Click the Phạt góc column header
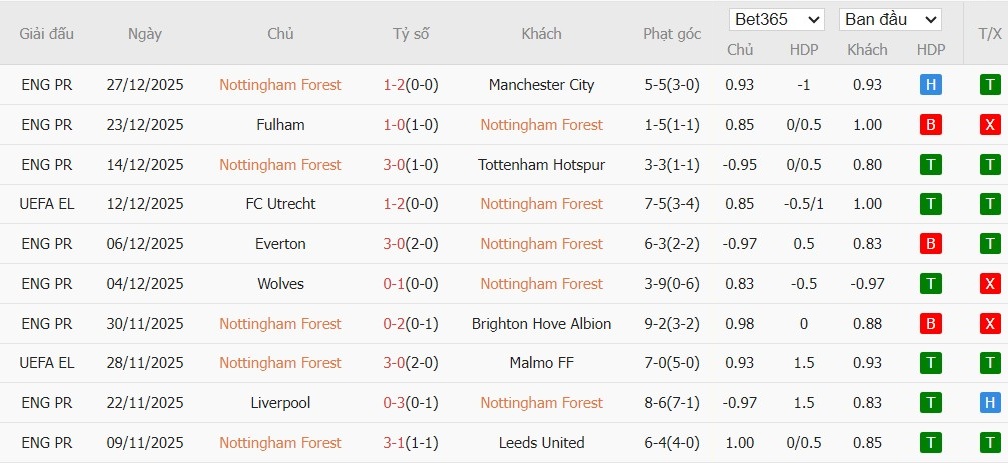Screen dimensions: 1008x463 click(x=672, y=34)
